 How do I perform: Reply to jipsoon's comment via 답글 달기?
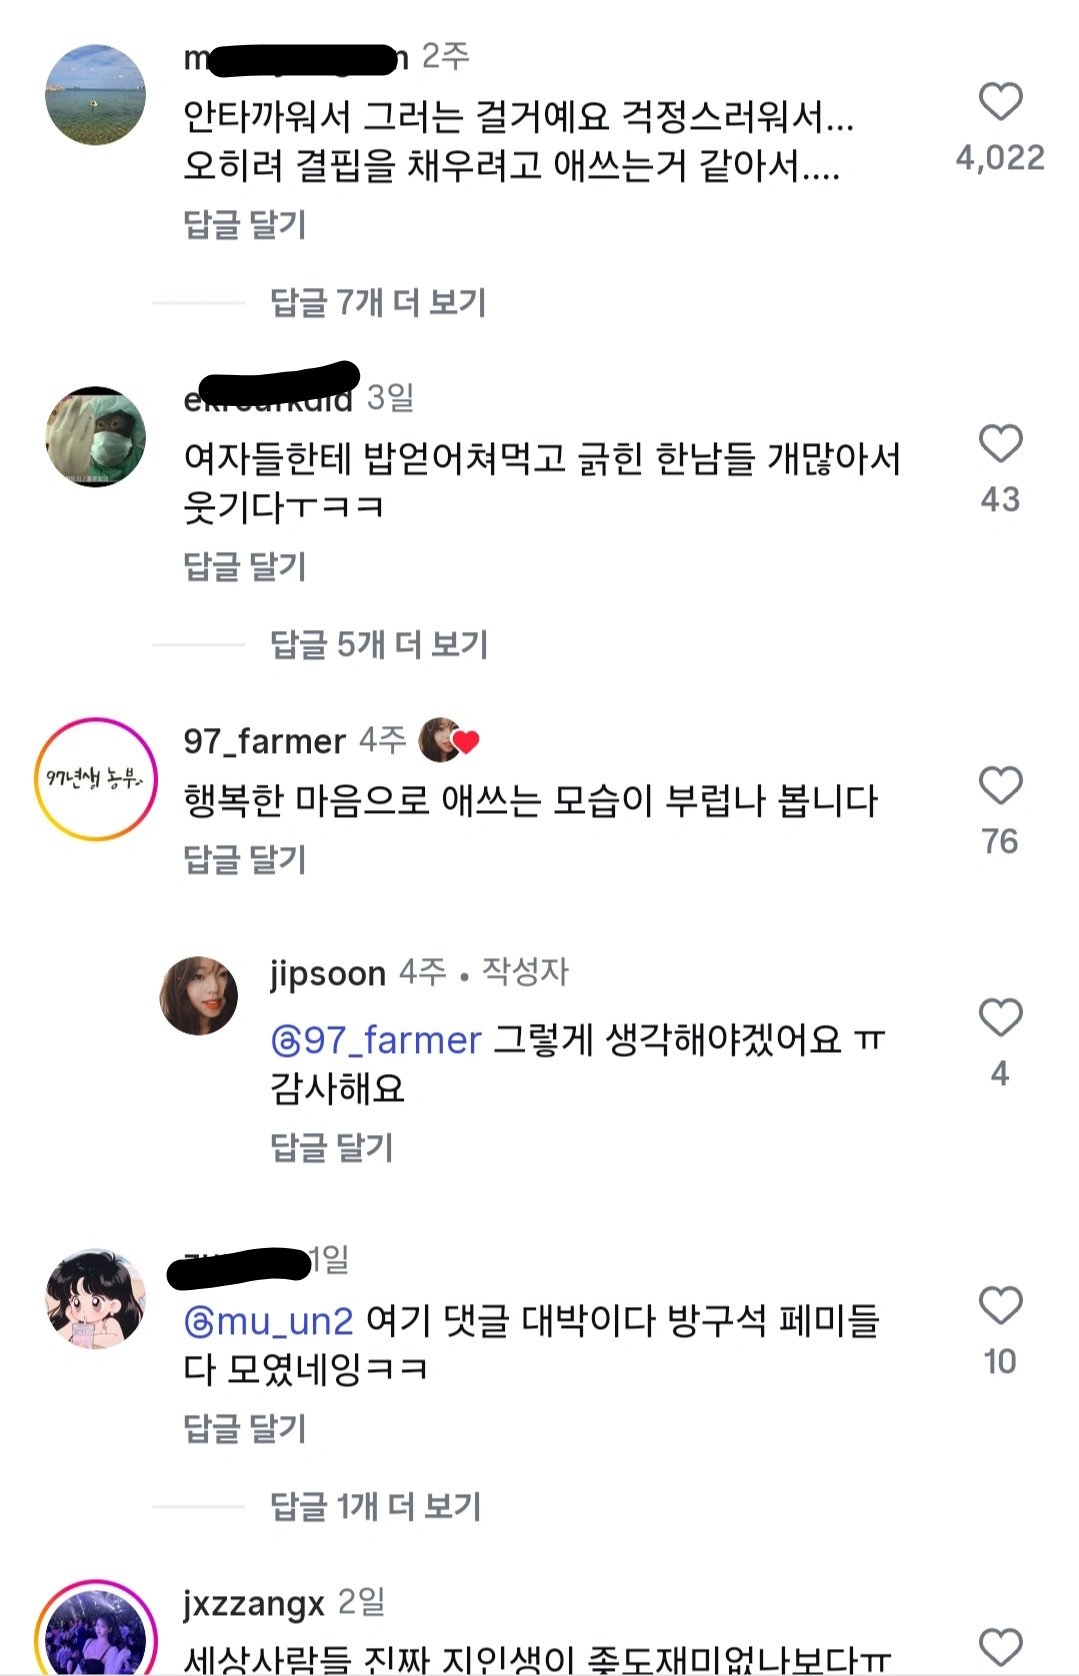pyautogui.click(x=332, y=1147)
